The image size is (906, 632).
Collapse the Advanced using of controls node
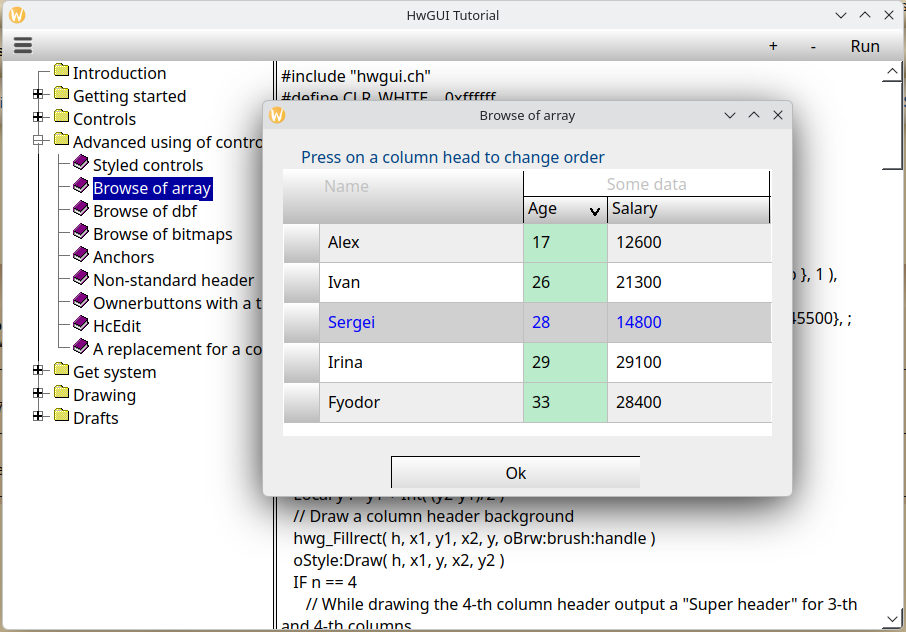coord(39,141)
